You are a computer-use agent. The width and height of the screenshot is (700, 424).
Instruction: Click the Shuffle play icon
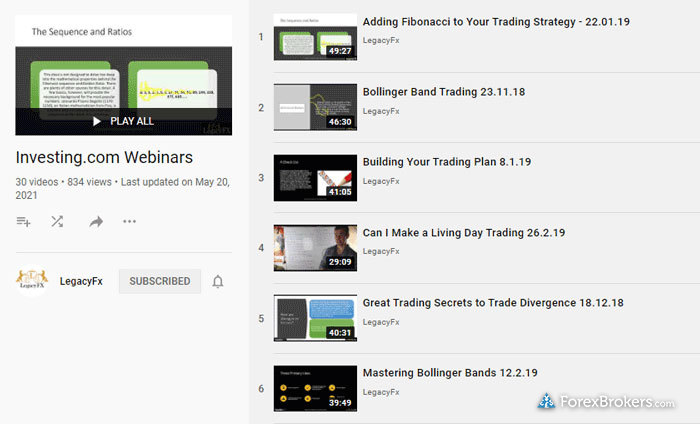[x=57, y=221]
